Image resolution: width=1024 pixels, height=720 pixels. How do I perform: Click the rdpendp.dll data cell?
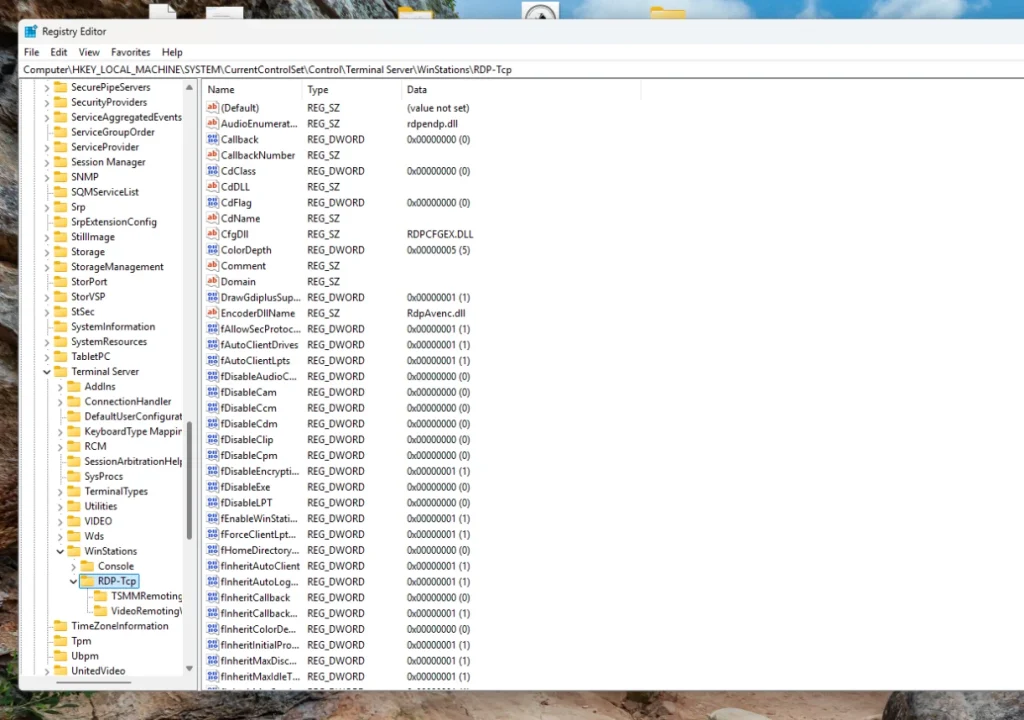432,123
